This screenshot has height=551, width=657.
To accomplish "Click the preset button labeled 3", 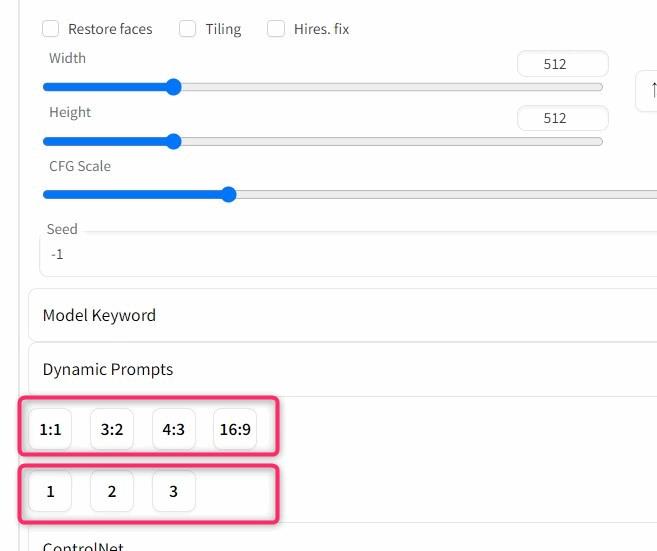I will 173,491.
